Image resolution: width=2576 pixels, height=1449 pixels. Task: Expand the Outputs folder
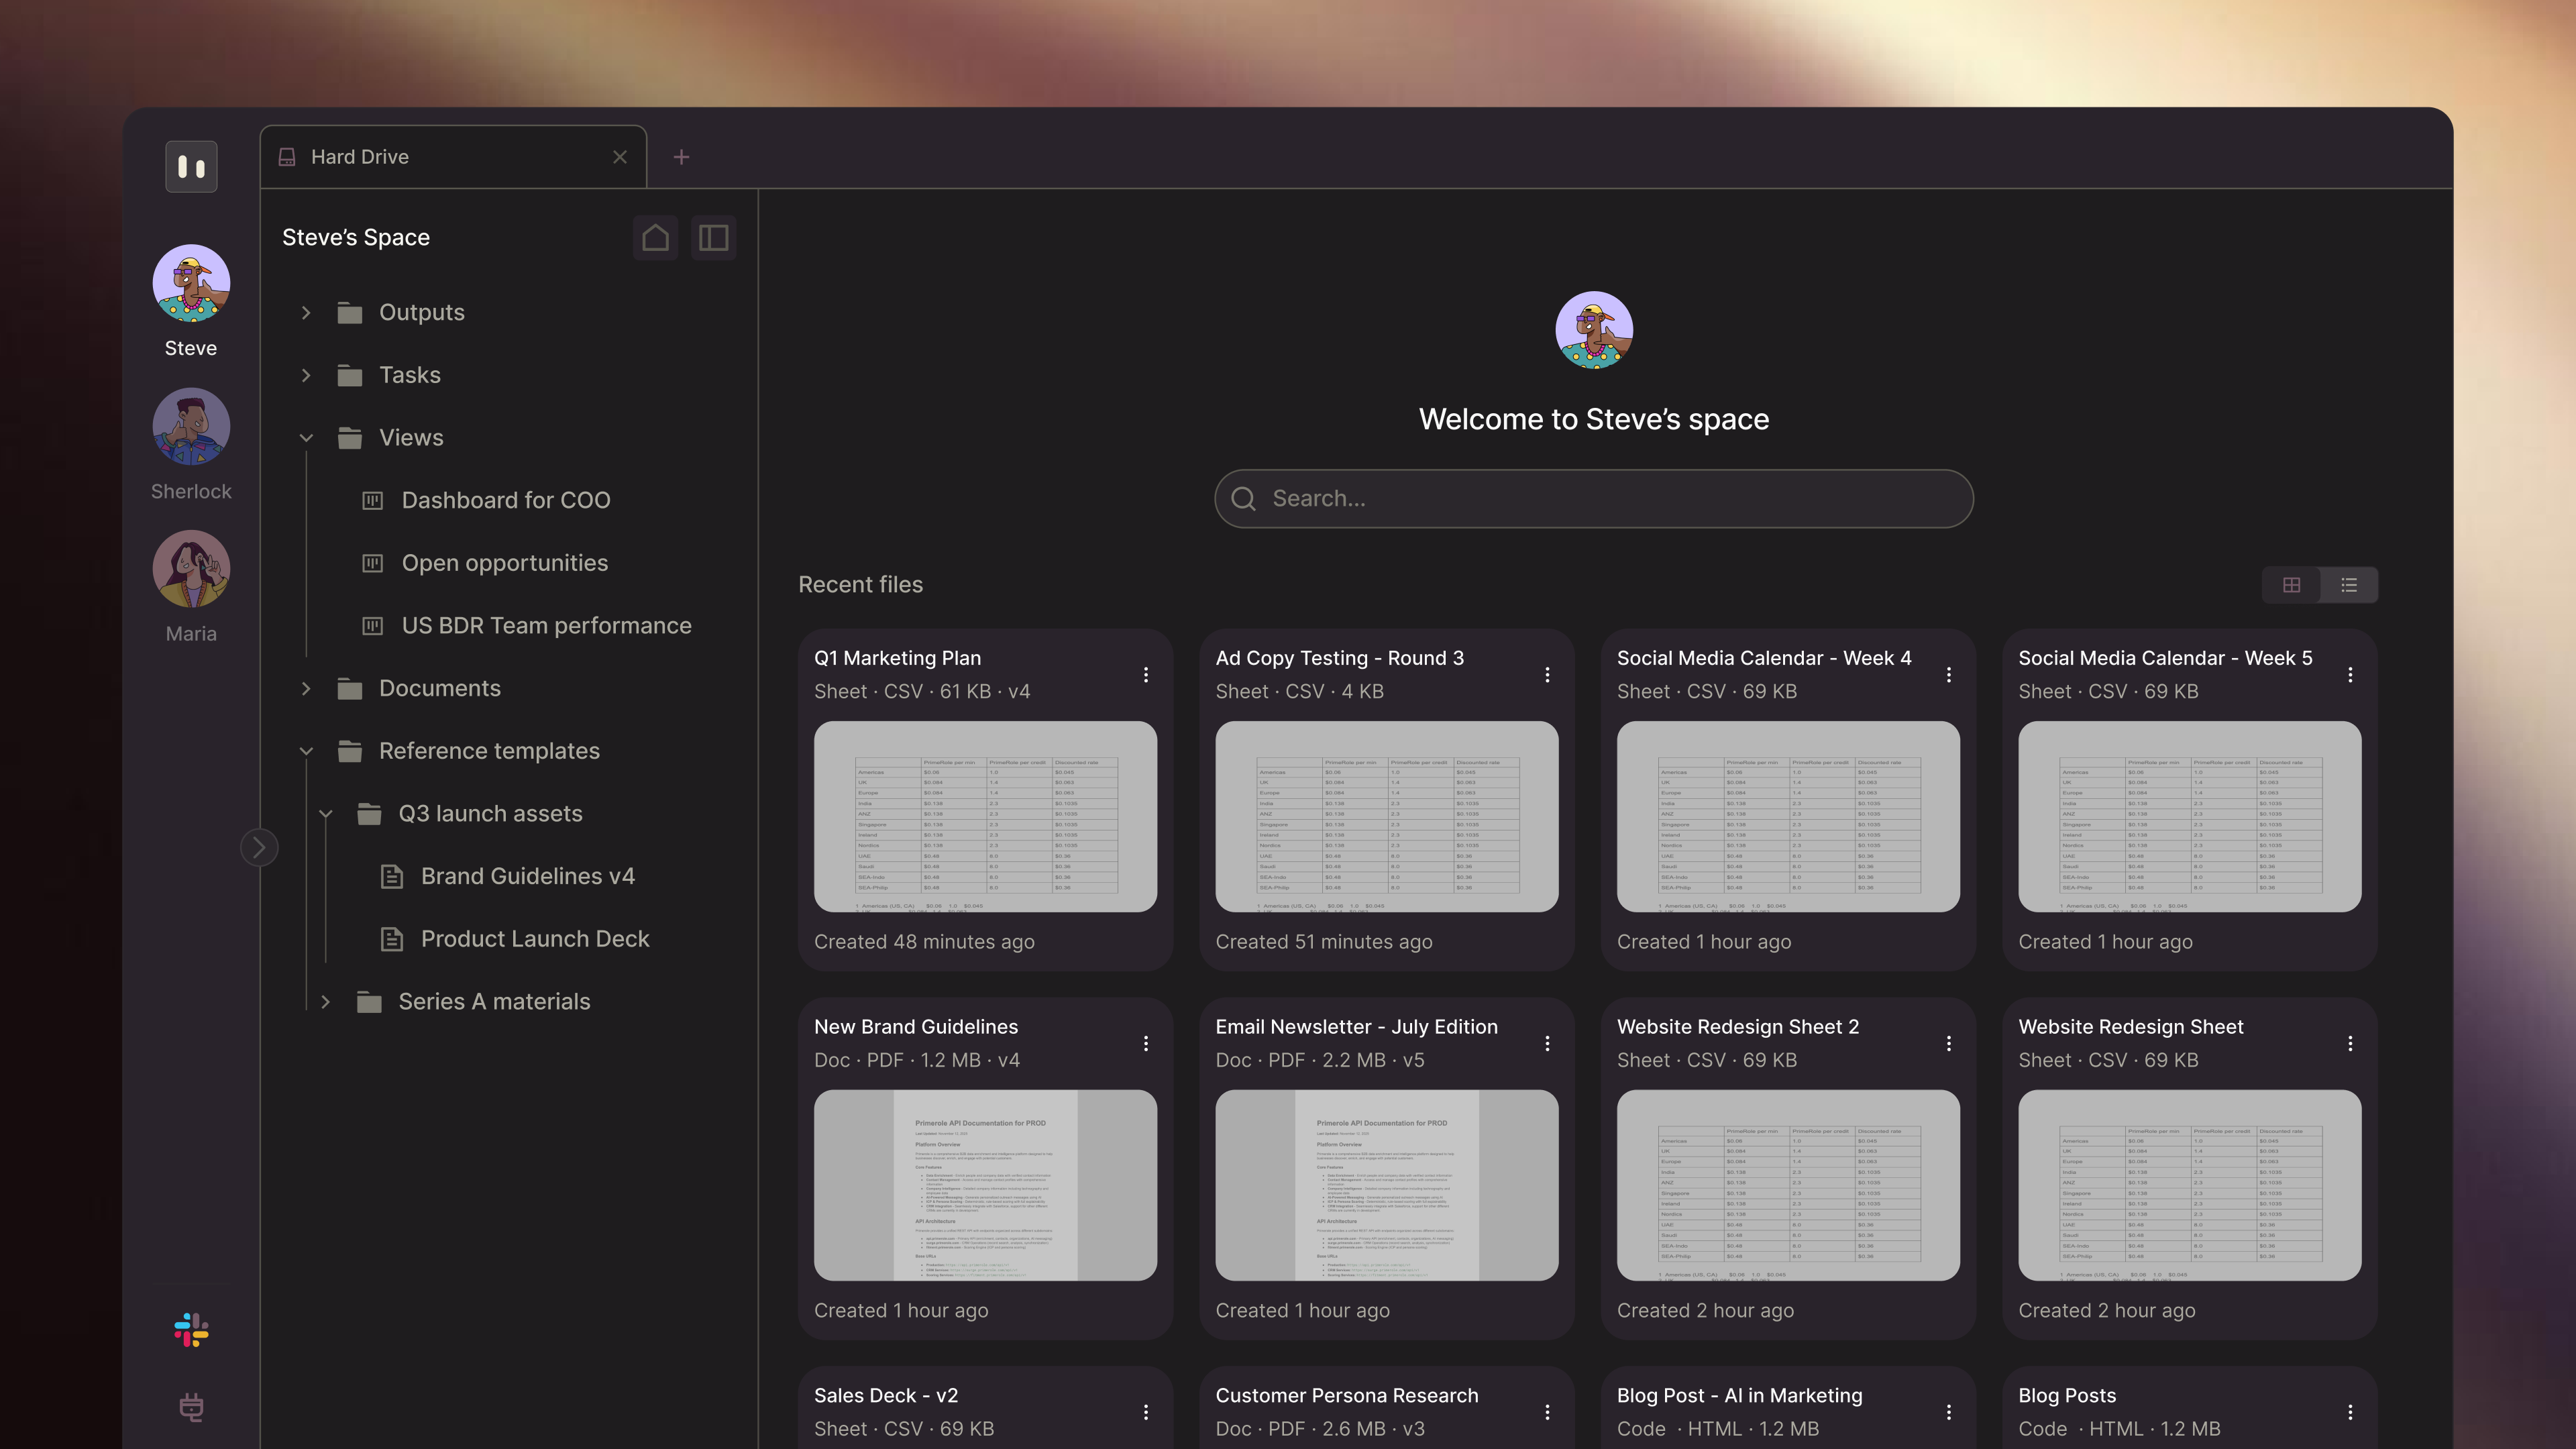306,313
